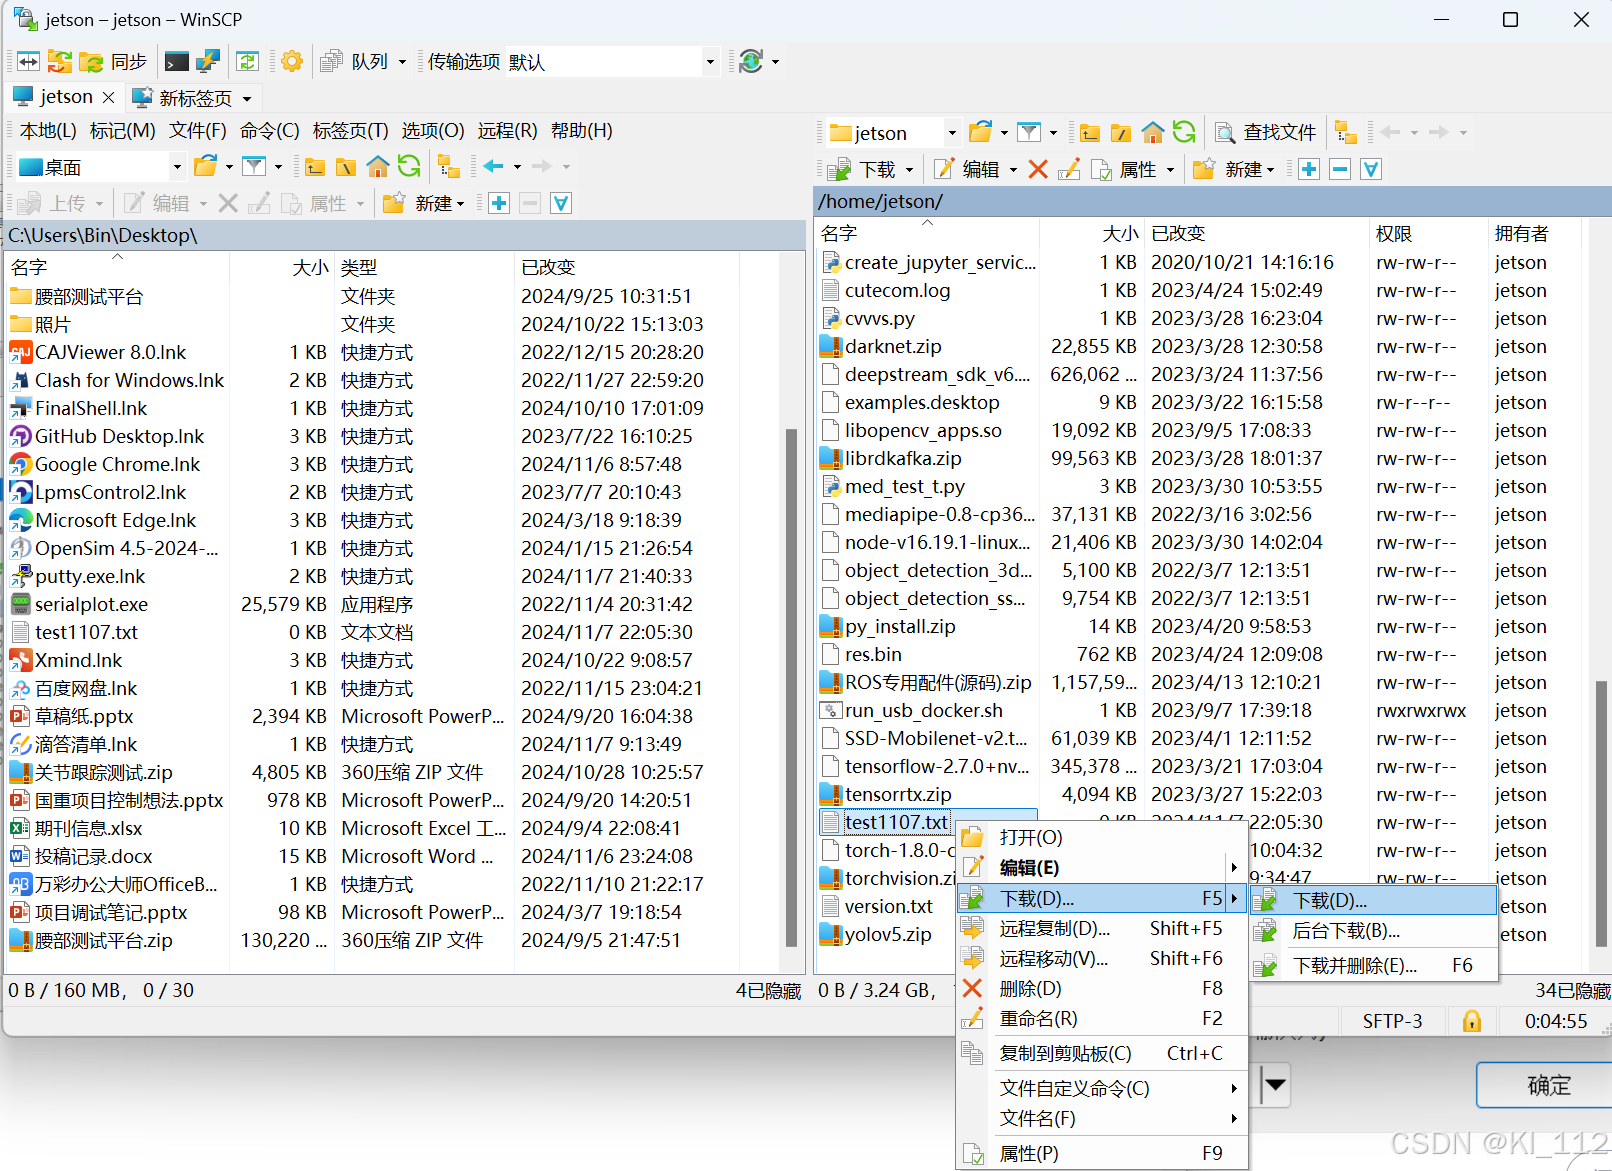Screen dimensions: 1612x1171
Task: Refresh the remote directory listing
Action: pyautogui.click(x=1184, y=132)
